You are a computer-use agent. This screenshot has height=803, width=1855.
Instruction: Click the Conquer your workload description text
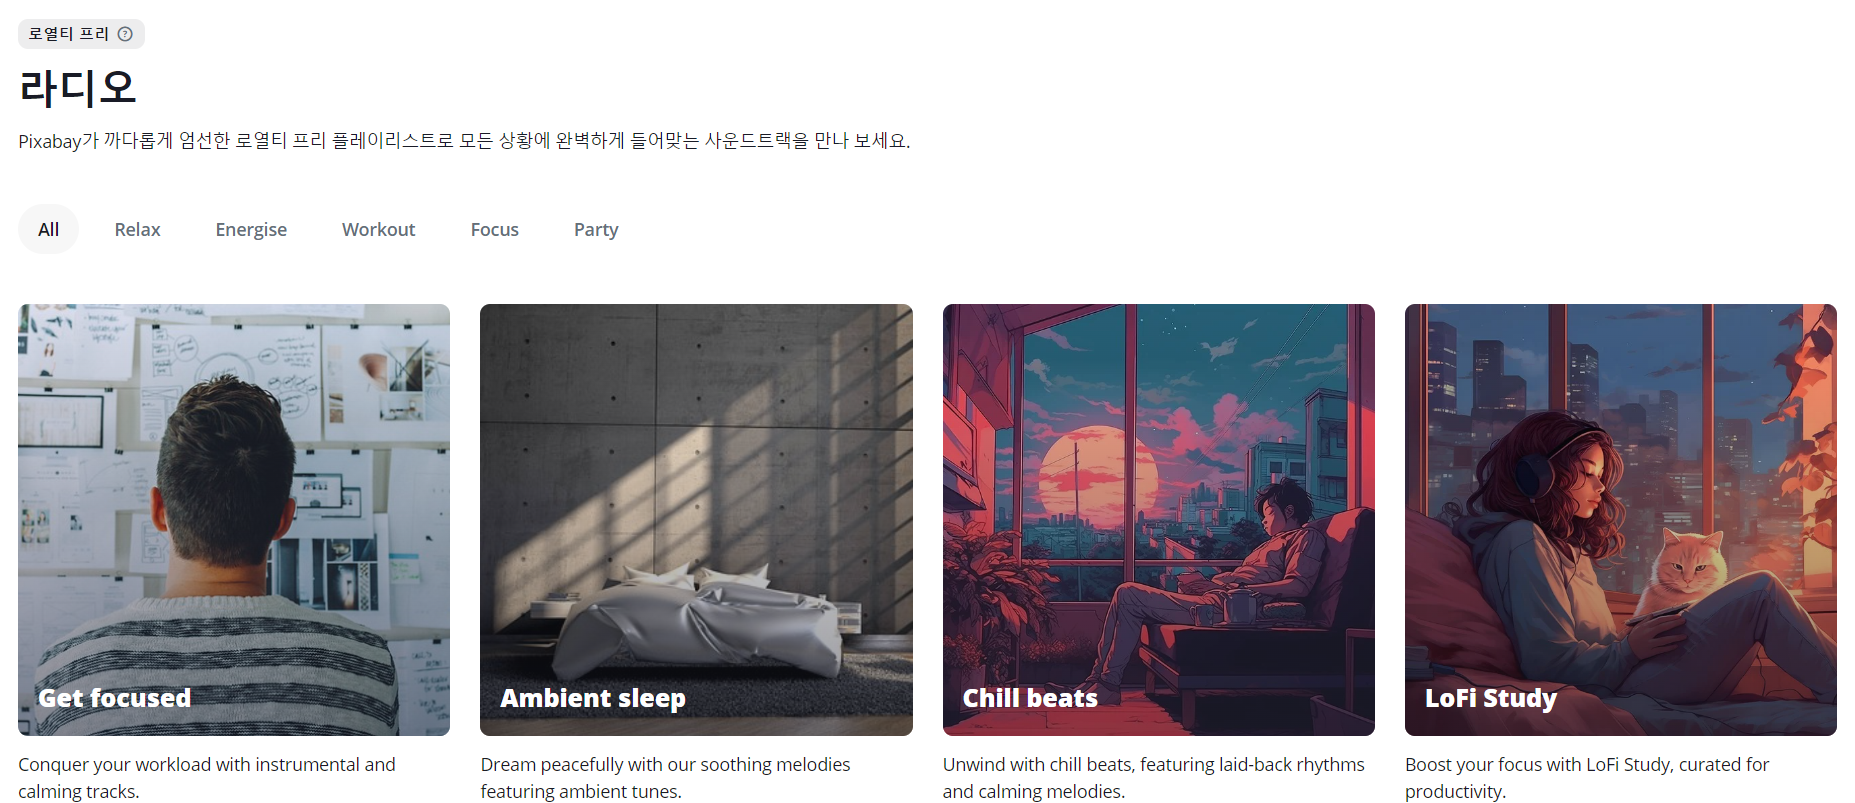tap(207, 778)
